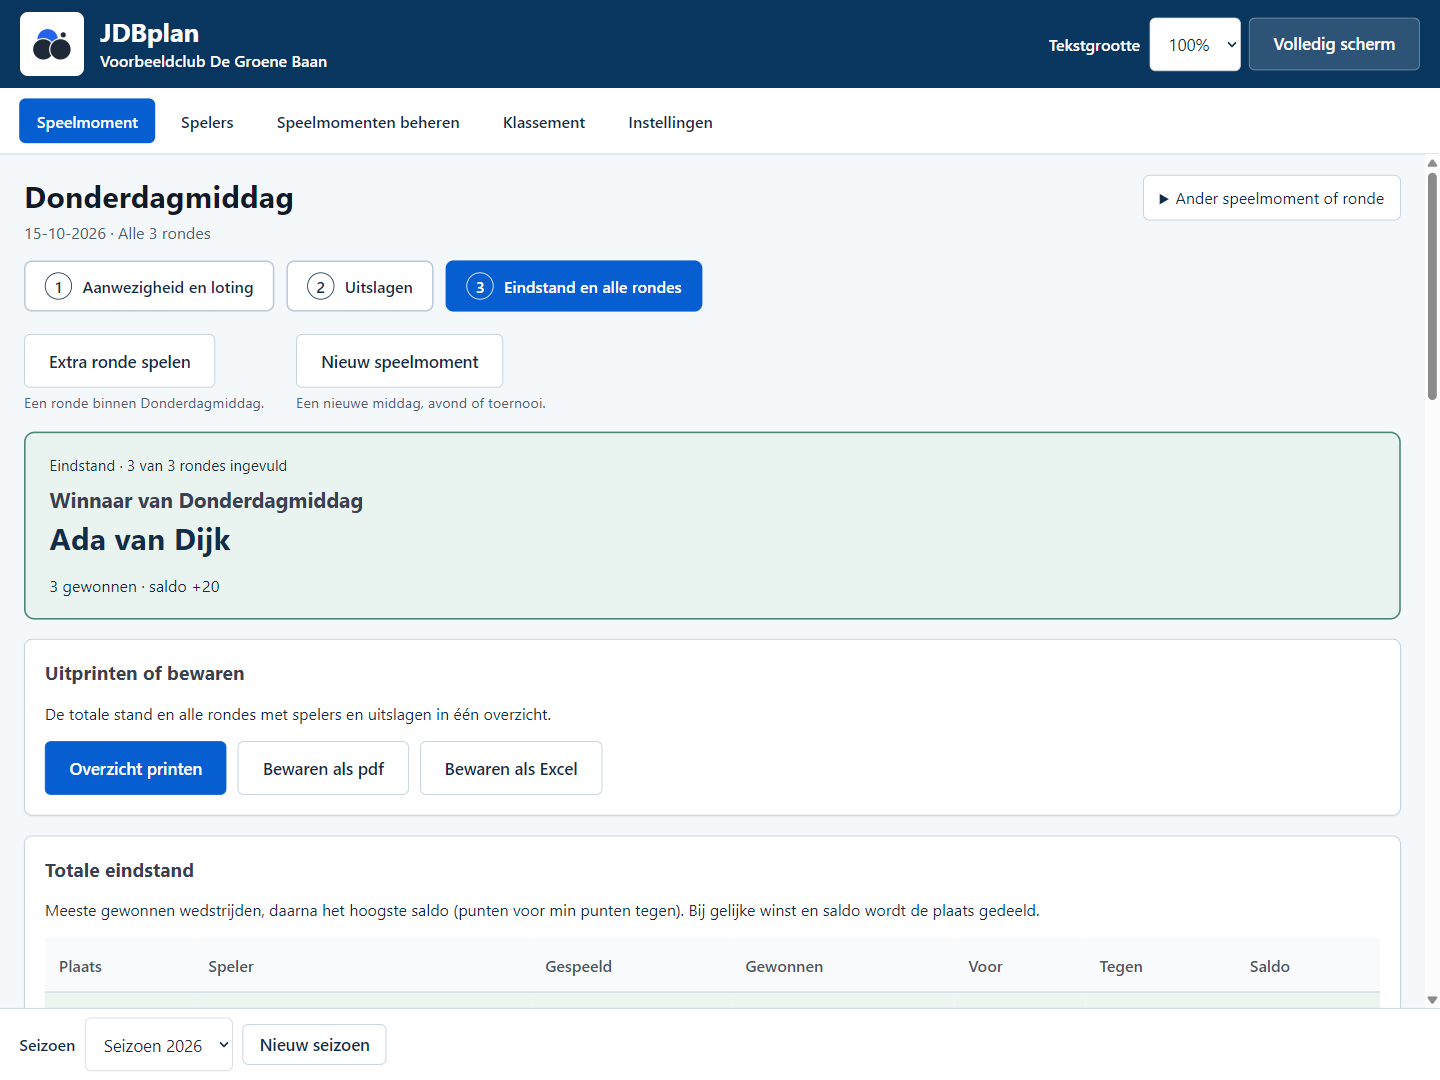Click the Totale eindstand heading
The height and width of the screenshot is (1080, 1440).
(119, 870)
